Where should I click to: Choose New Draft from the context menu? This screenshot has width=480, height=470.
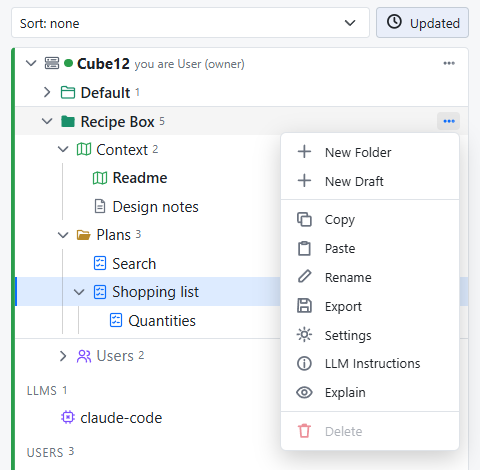click(370, 181)
